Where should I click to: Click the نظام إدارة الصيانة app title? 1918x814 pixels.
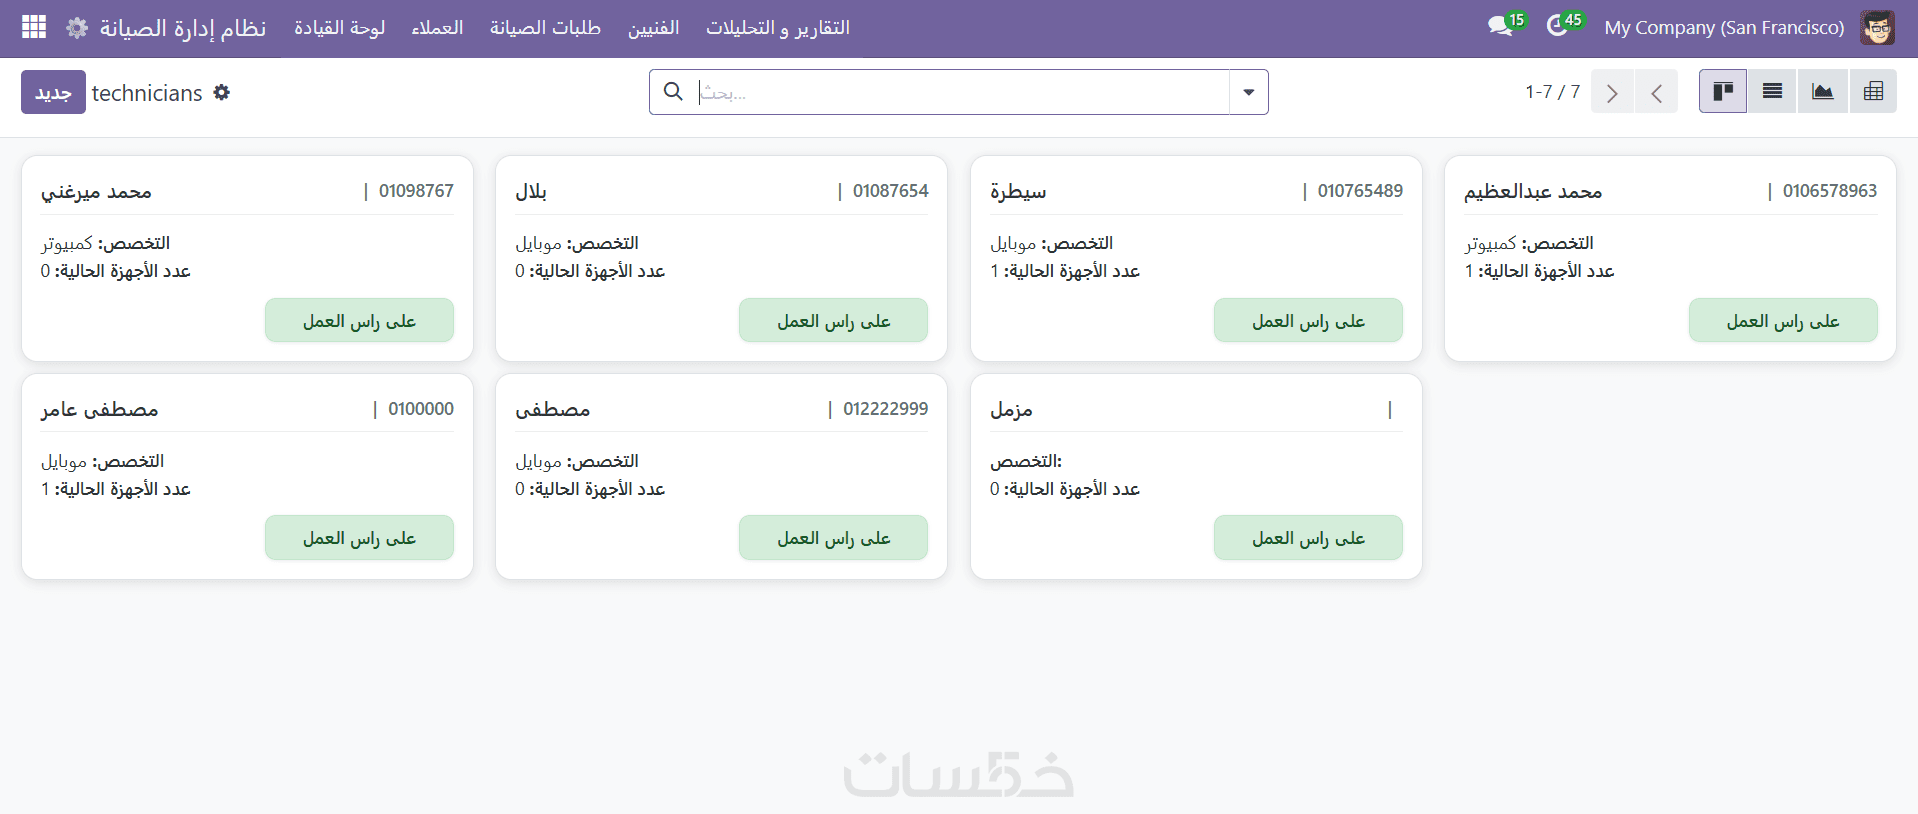tap(183, 28)
